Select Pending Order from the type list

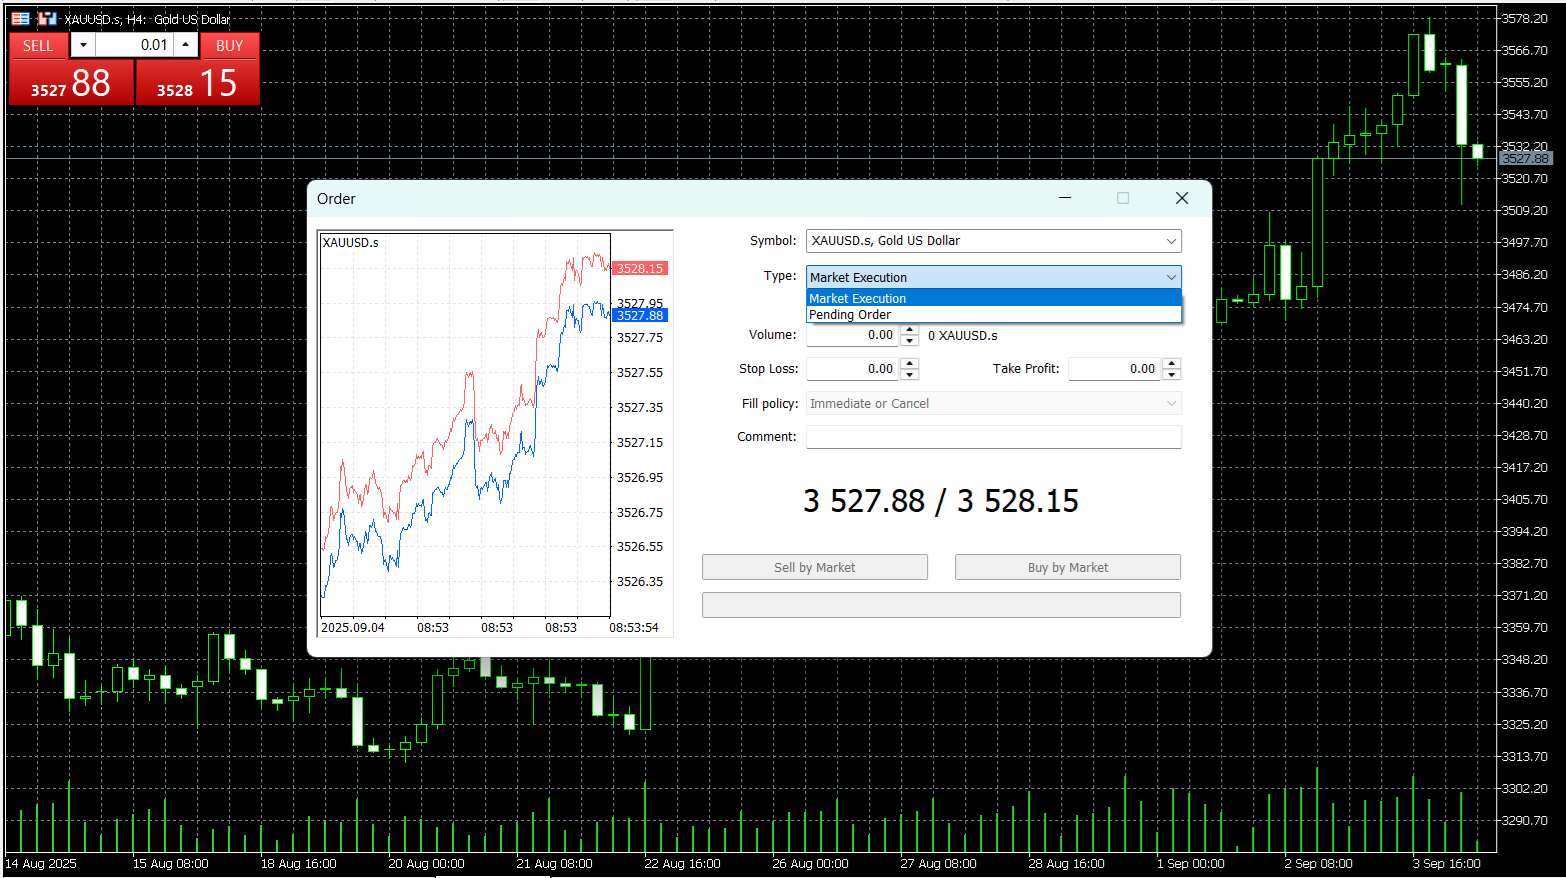993,314
